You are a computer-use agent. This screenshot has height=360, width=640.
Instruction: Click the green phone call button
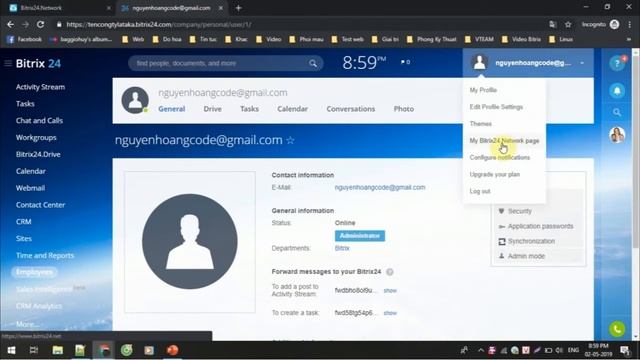[617, 329]
